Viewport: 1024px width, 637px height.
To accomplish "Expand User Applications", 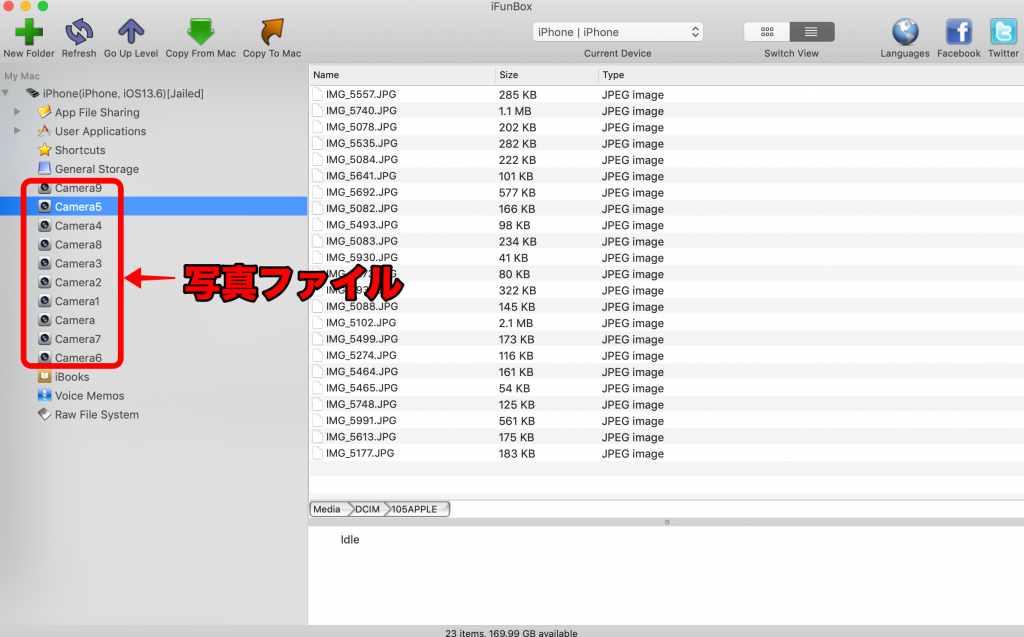I will coord(18,131).
